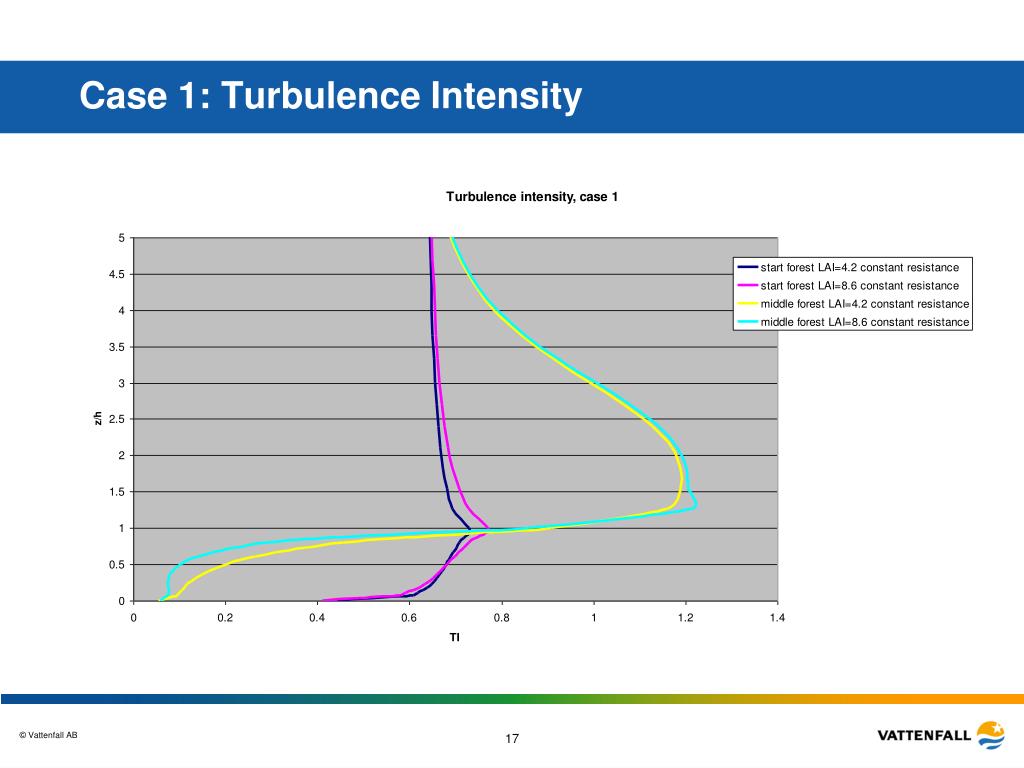Click the magenta legend line swatch
Viewport: 1024px width, 768px height.
pyautogui.click(x=747, y=285)
